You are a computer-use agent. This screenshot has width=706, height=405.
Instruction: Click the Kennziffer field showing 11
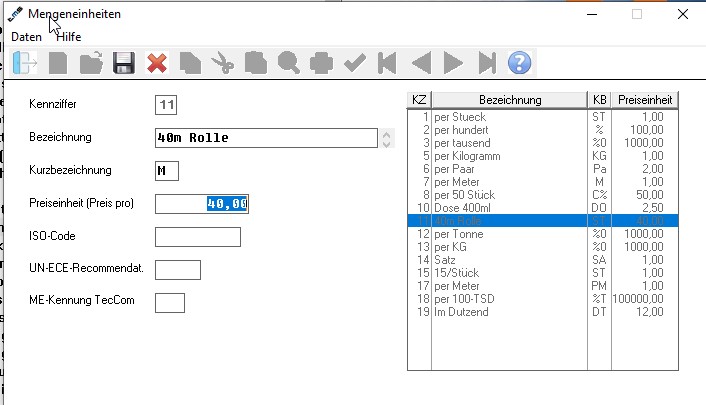coord(166,105)
